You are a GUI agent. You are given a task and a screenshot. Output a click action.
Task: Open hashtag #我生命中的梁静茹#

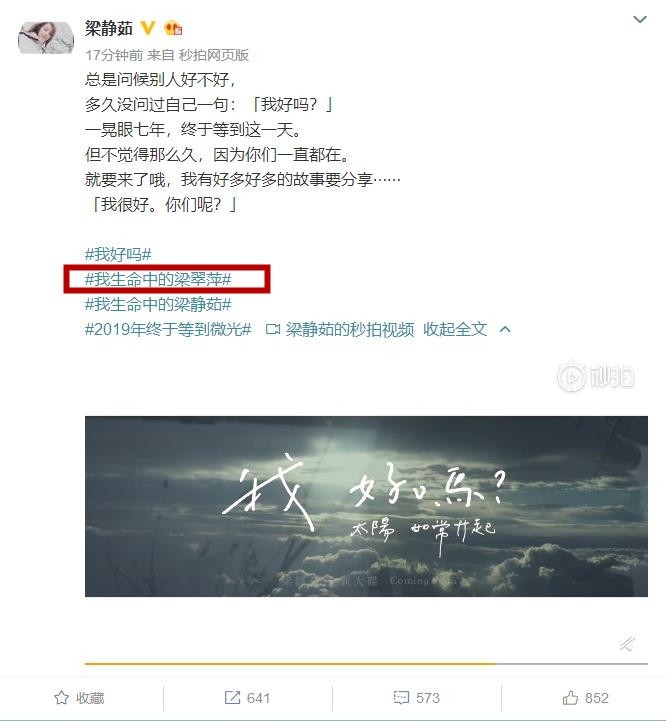point(158,304)
